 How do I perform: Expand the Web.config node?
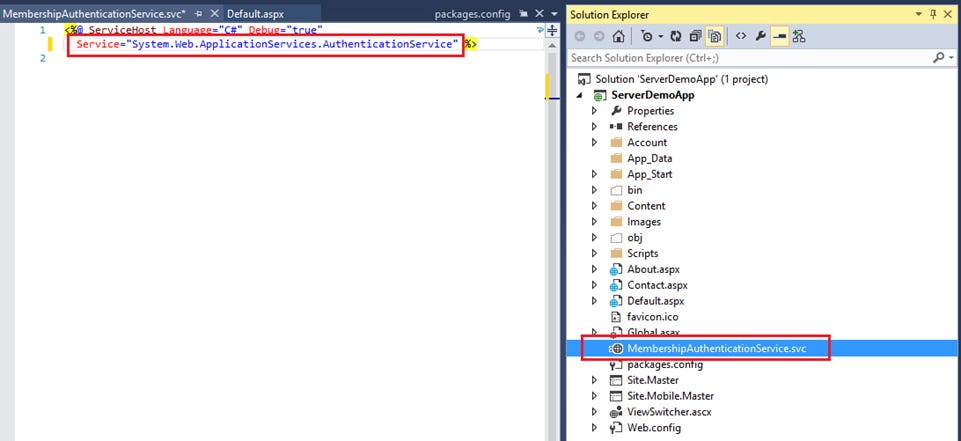tap(594, 428)
